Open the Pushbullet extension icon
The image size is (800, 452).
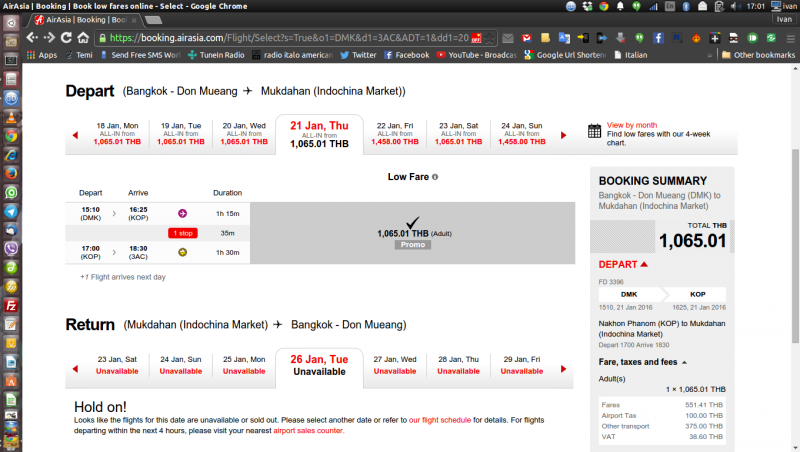click(753, 38)
